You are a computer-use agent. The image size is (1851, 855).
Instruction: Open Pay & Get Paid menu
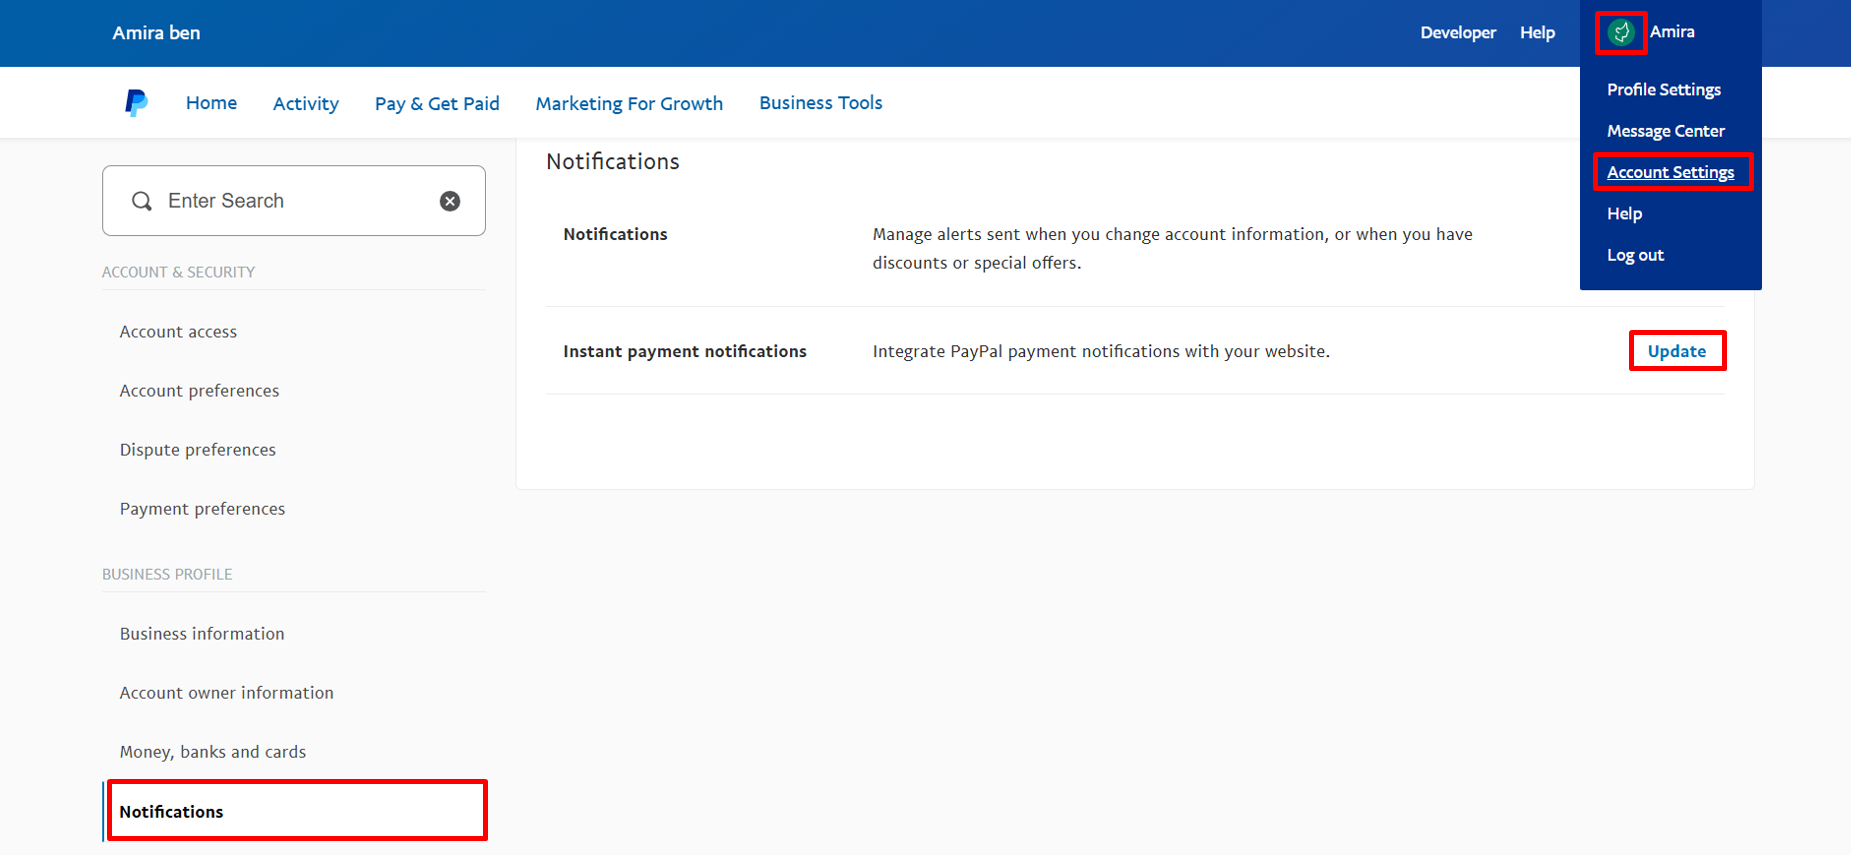(437, 103)
